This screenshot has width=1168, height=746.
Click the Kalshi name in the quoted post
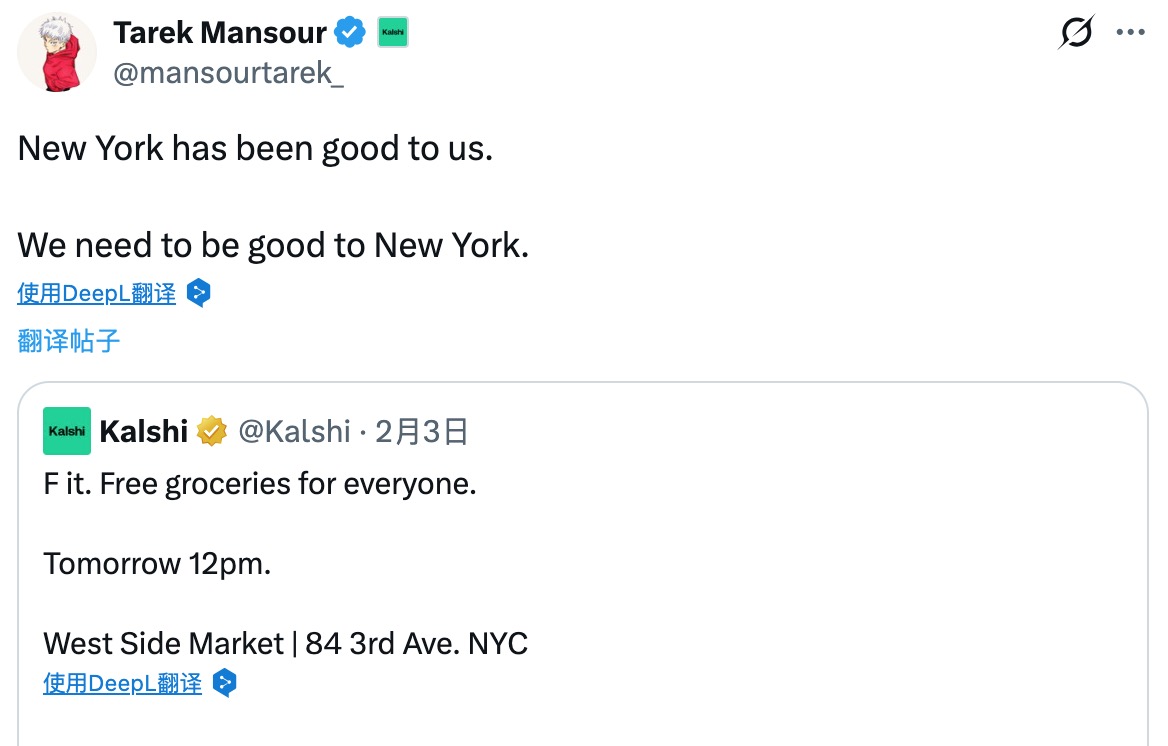click(x=144, y=431)
